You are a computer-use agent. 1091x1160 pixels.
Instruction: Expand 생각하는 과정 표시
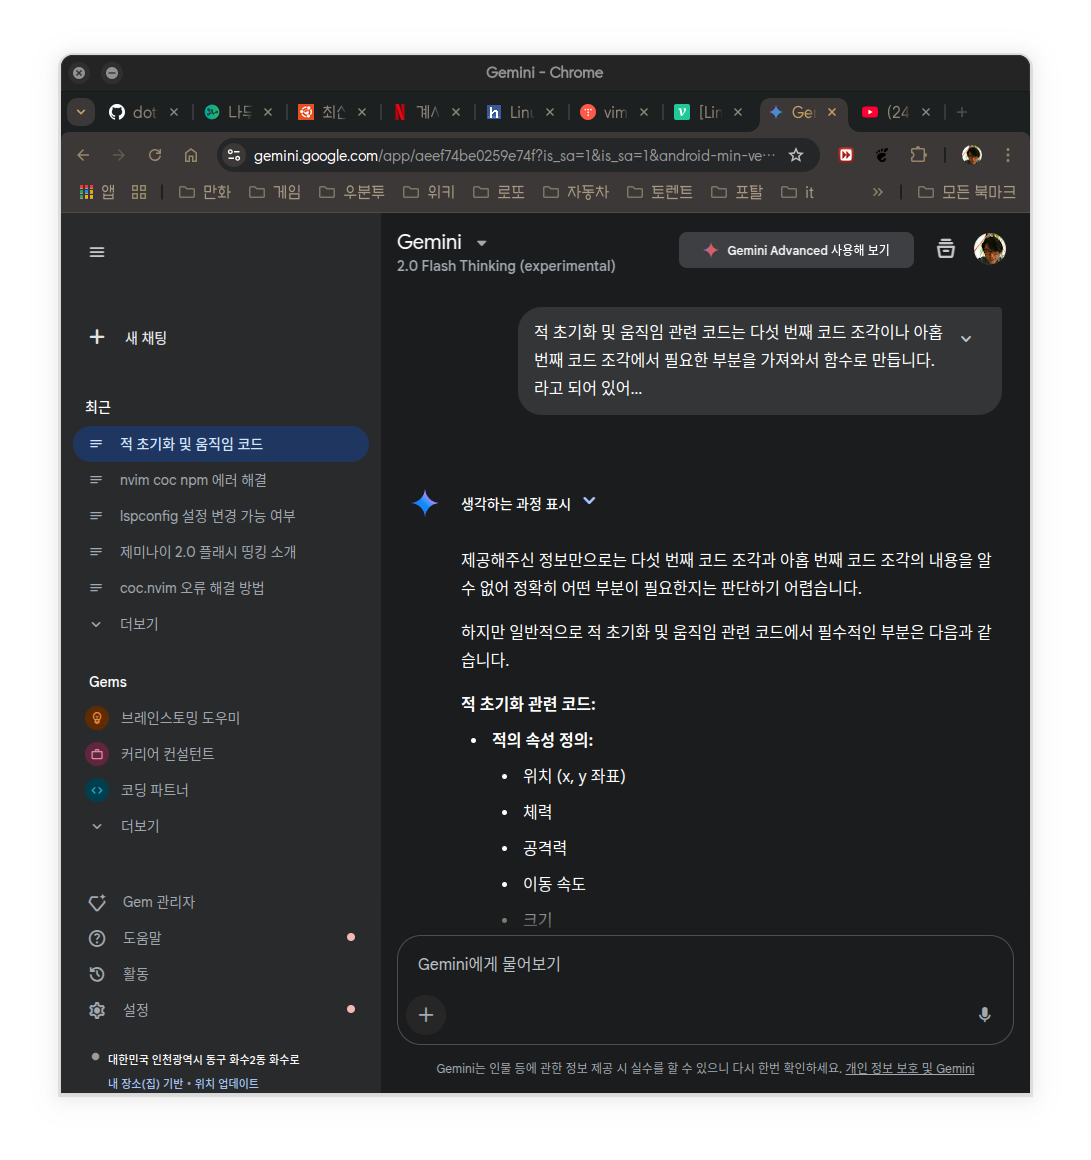tap(528, 504)
